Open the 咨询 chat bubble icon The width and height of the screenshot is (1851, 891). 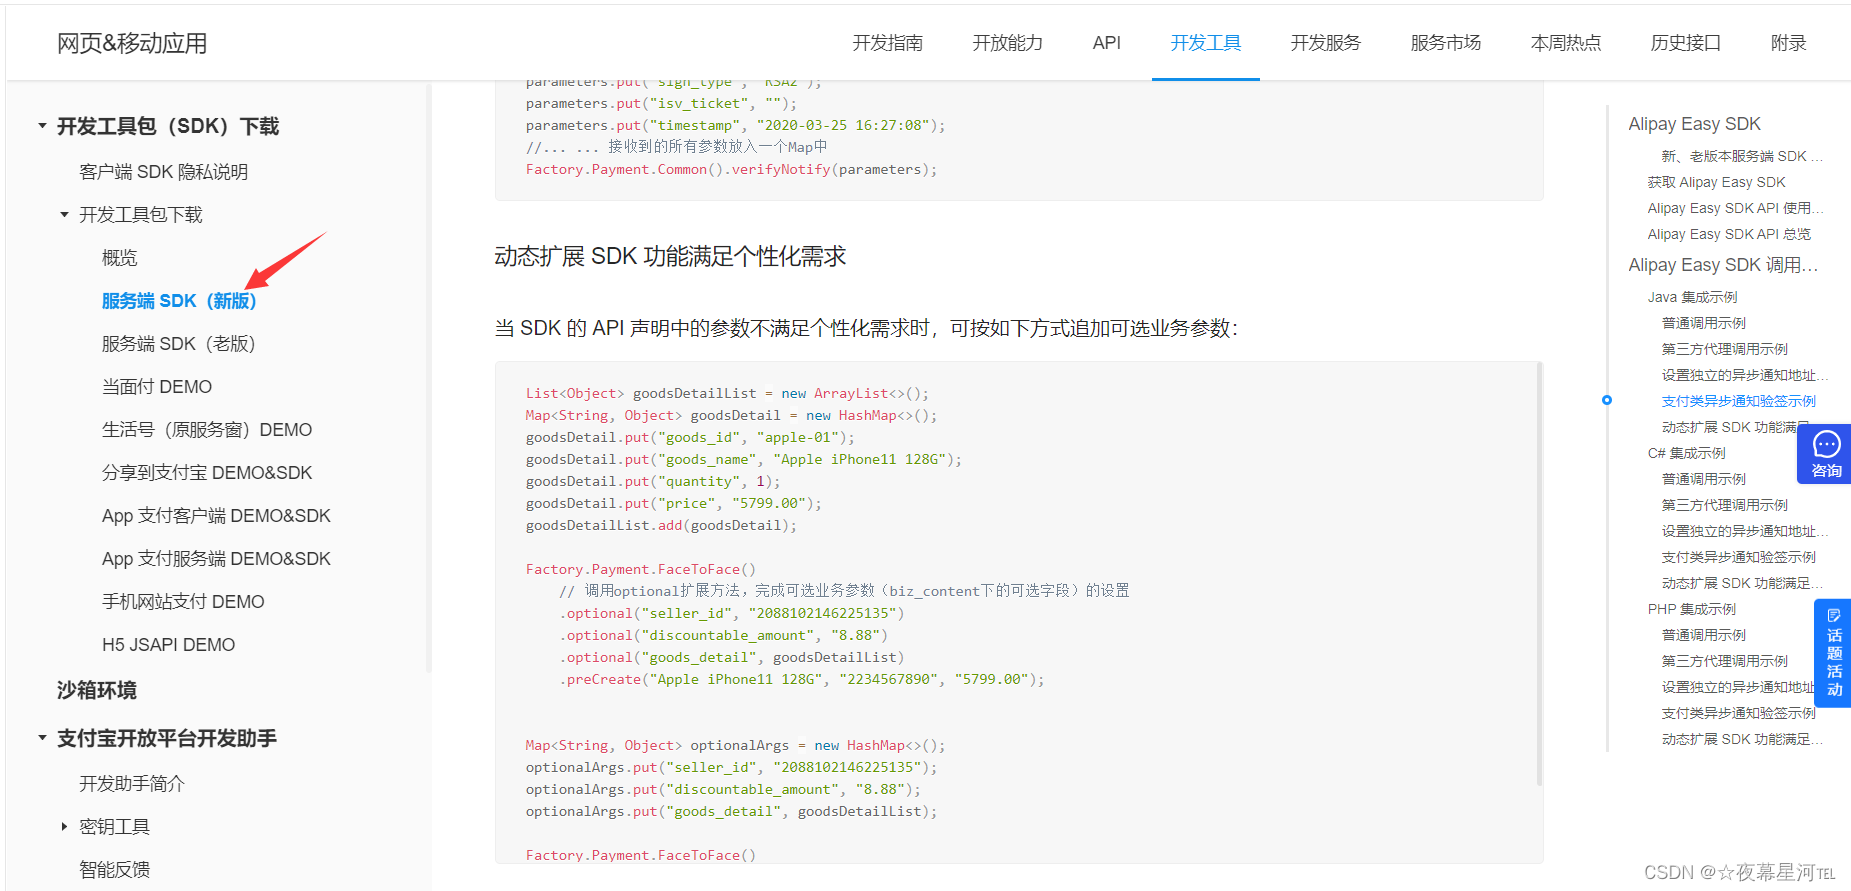coord(1826,454)
